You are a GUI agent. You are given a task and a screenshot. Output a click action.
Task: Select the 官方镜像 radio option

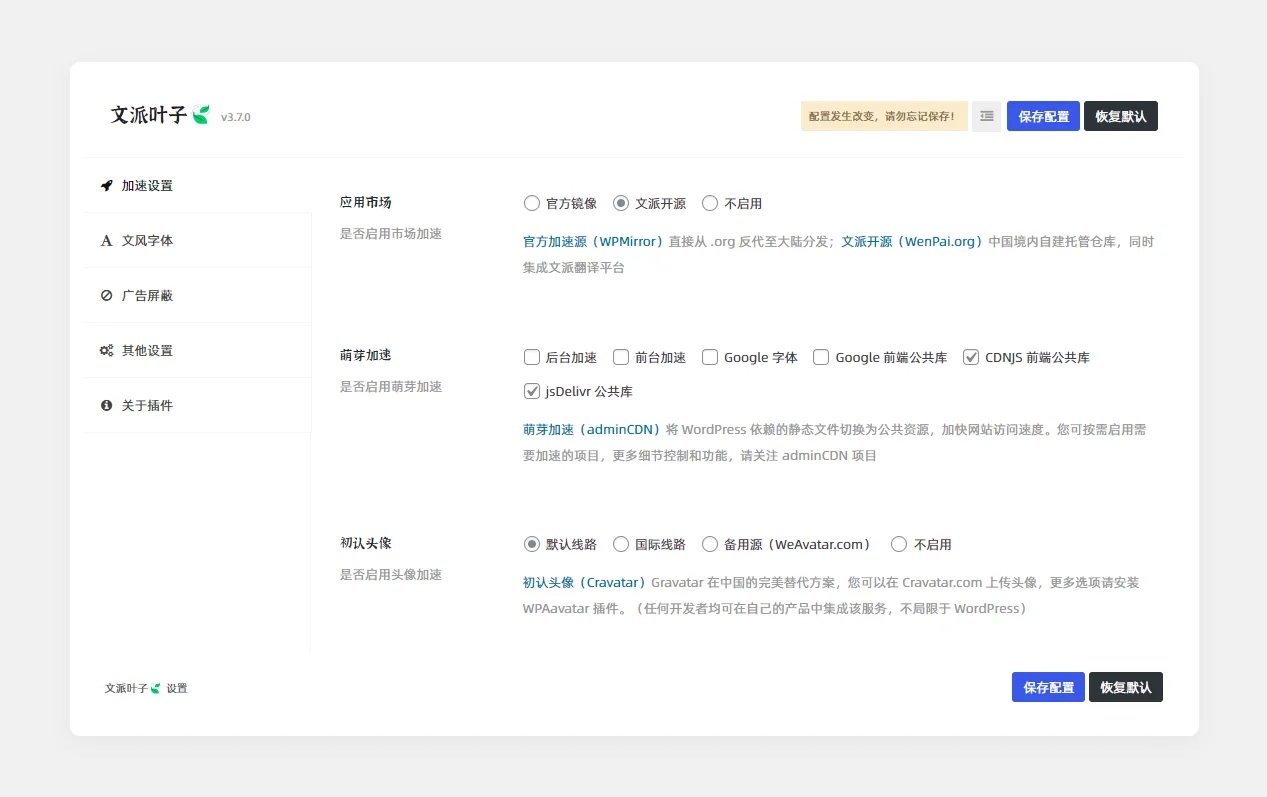tap(532, 203)
